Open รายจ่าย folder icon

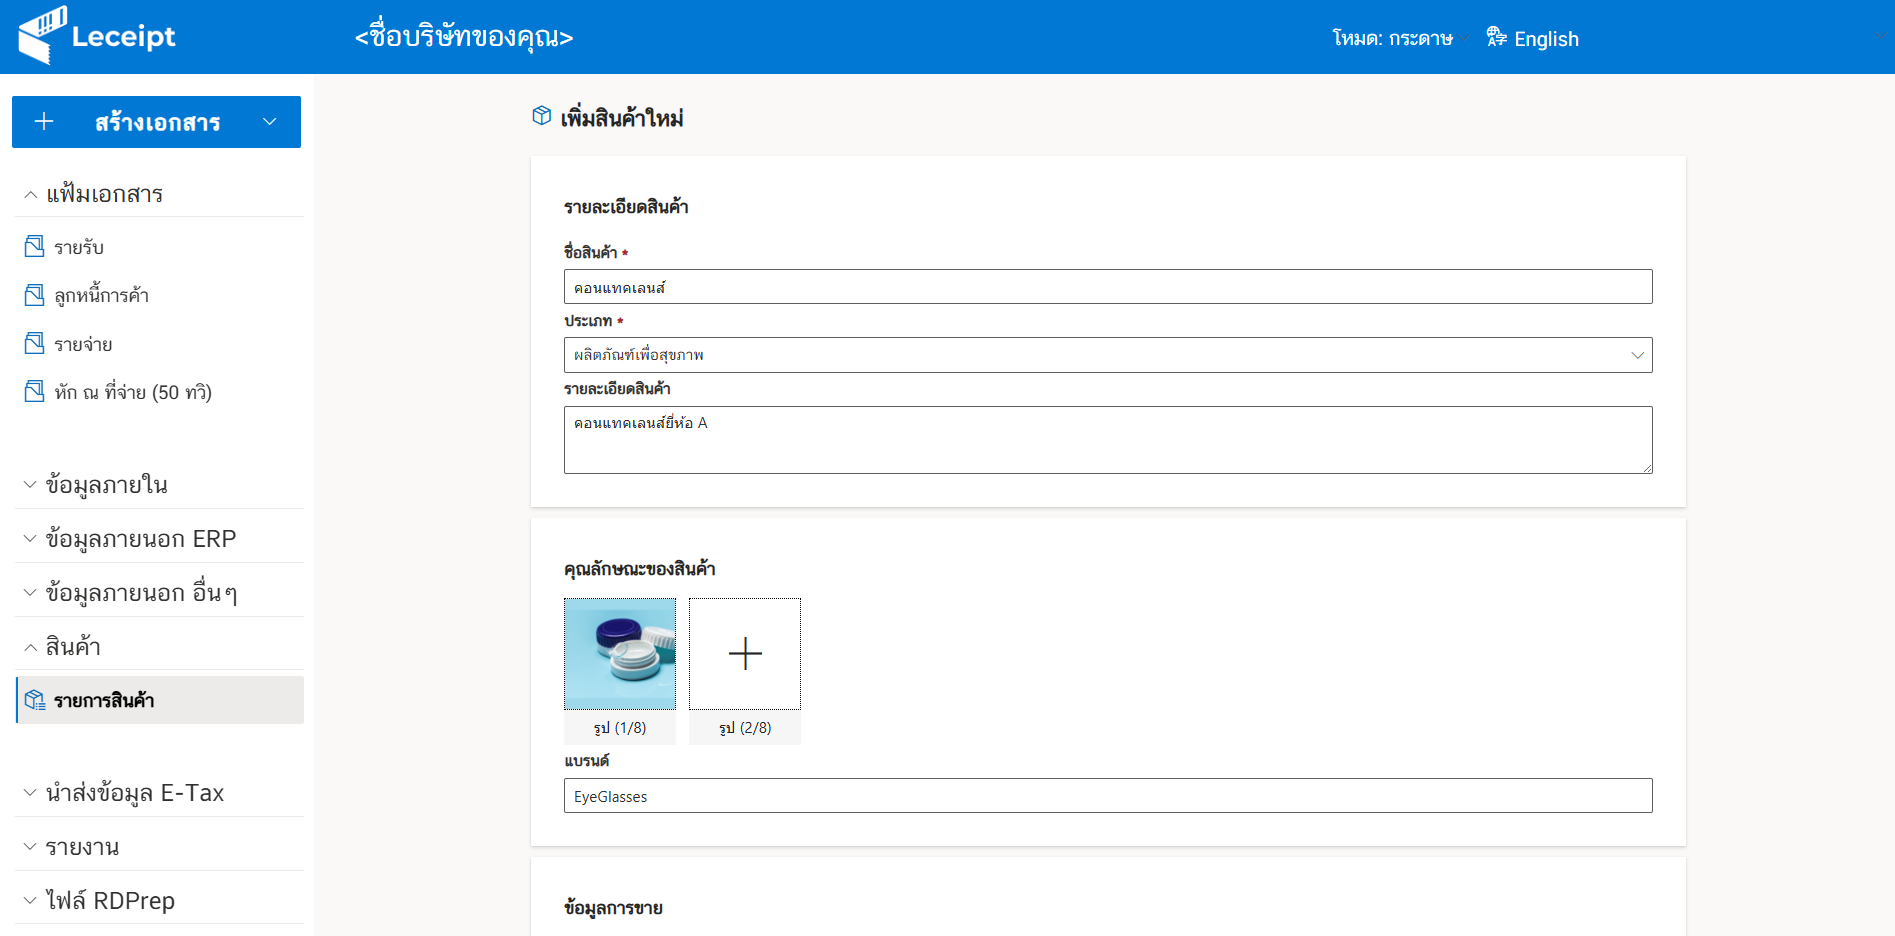34,343
